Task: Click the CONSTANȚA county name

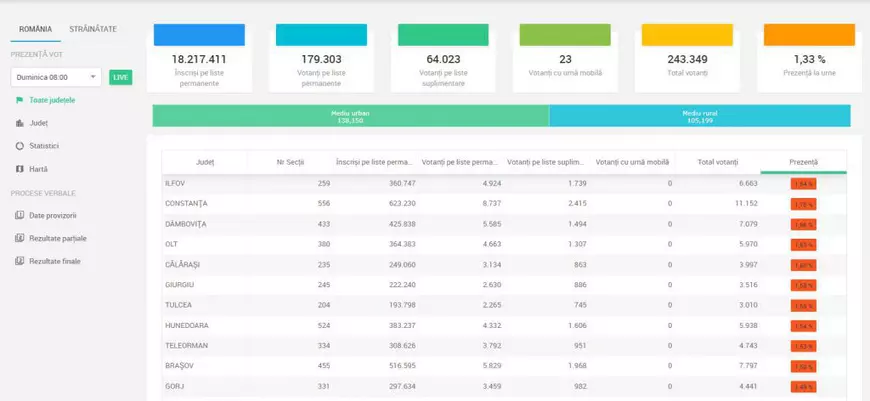Action: (x=185, y=204)
